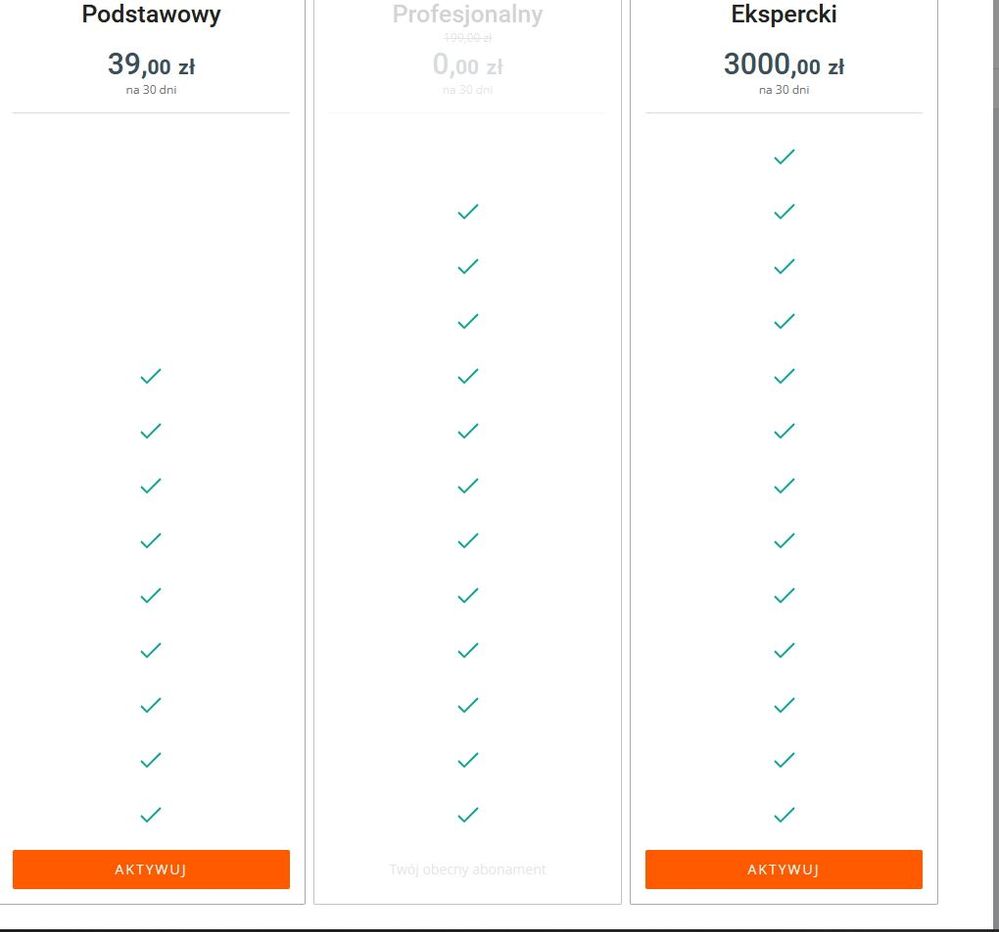Click the AKTYWUJ button under the Podstawowy plan
The height and width of the screenshot is (932, 999).
(151, 869)
